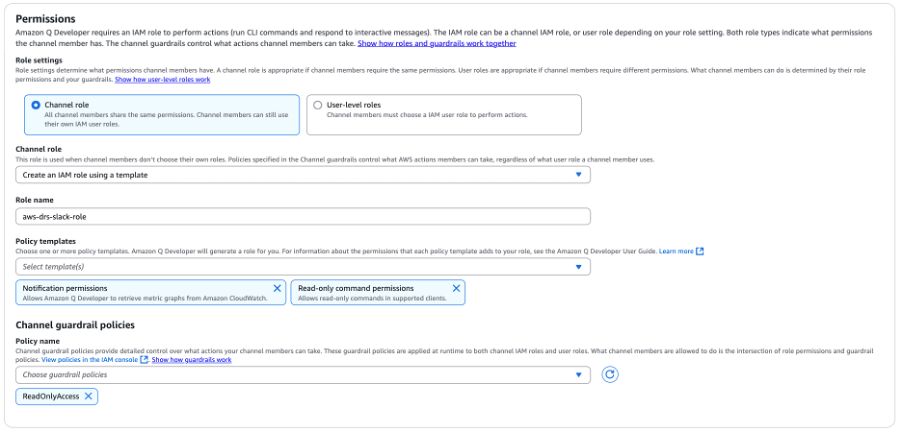Click the Learn more link
This screenshot has height=432, width=902.
676,251
